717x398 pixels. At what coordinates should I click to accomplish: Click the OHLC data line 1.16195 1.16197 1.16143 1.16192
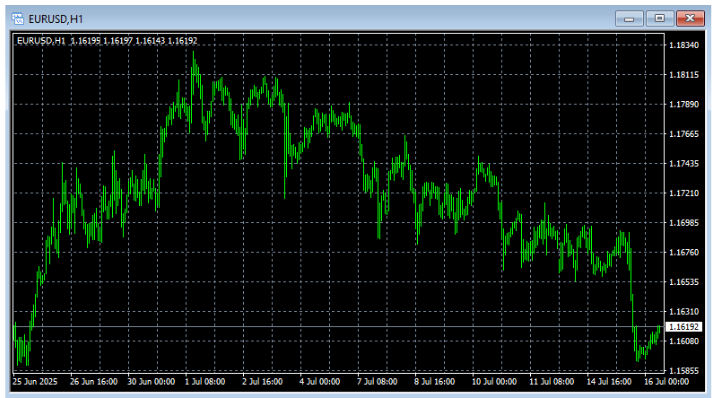[x=134, y=41]
